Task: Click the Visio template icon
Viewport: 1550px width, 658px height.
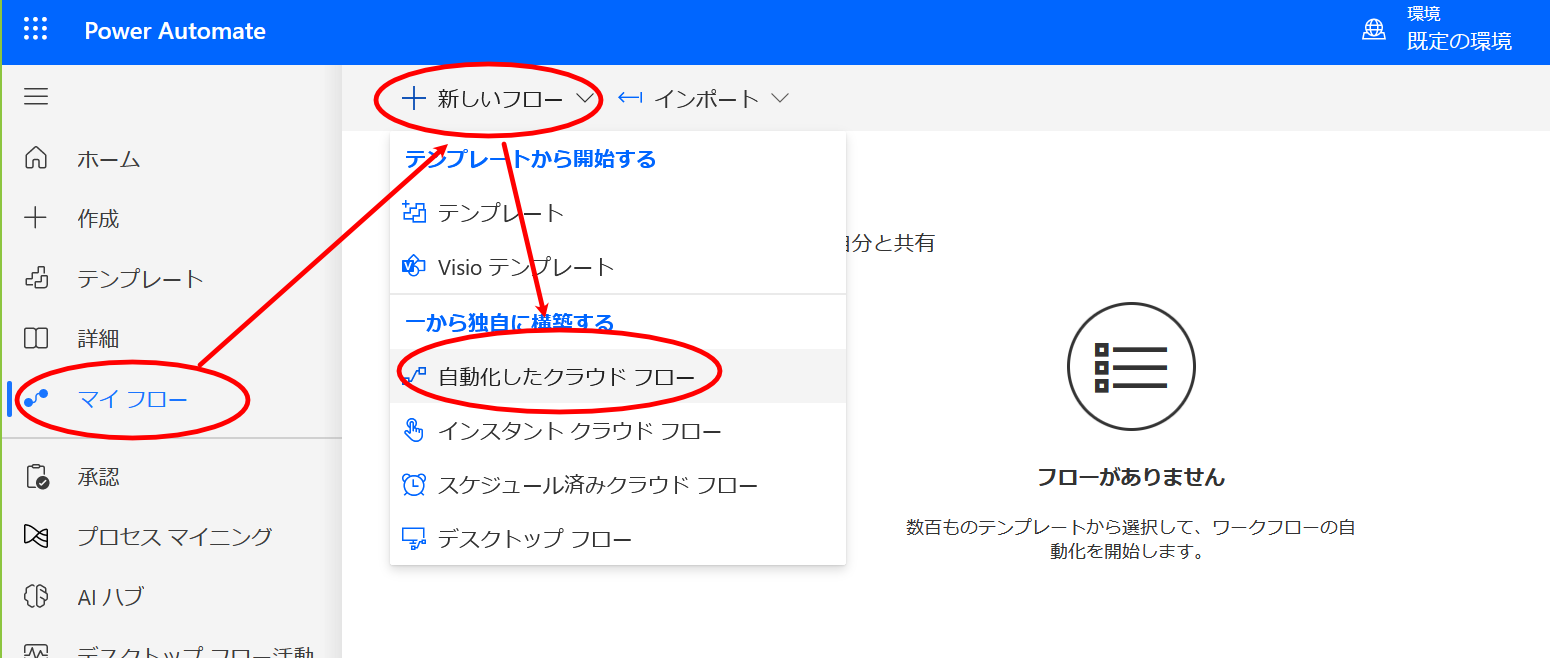Action: point(414,266)
